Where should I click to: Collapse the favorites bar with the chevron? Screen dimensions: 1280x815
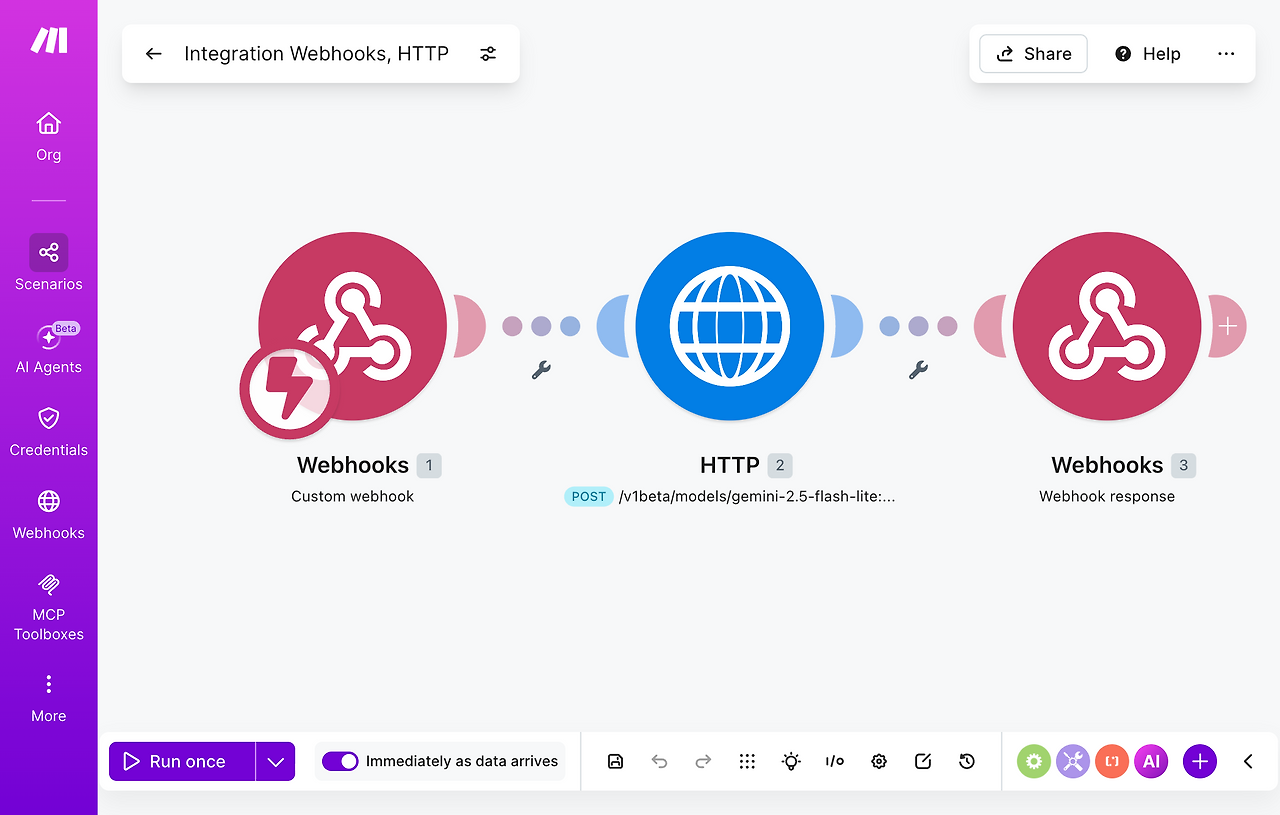coord(1248,761)
